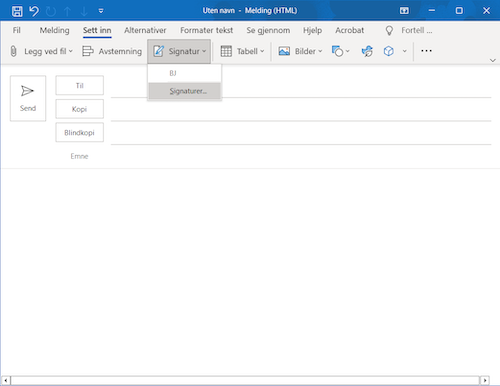Go to previous item with up arrow
Image resolution: width=500 pixels, height=386 pixels.
67,11
